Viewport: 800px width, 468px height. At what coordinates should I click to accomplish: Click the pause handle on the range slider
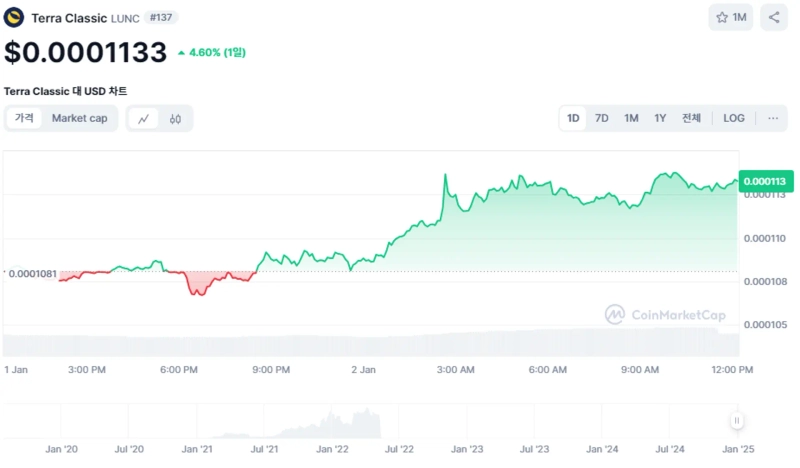click(x=737, y=421)
